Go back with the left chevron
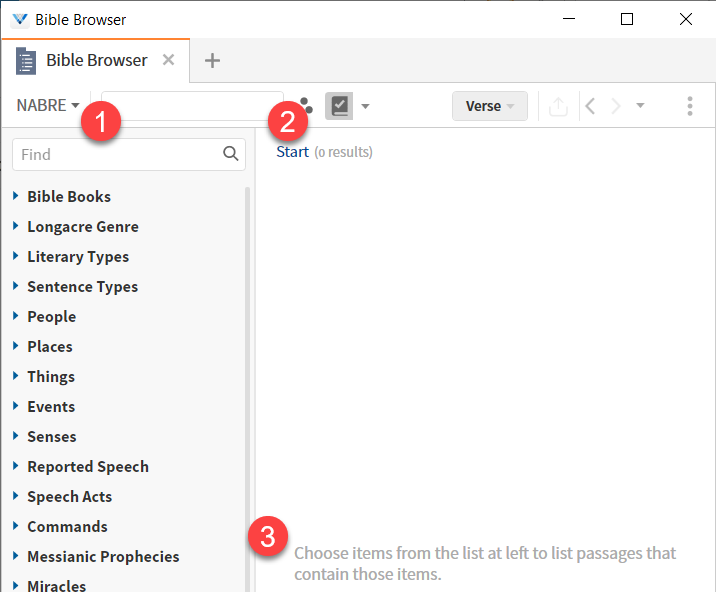Screen dimensions: 716x592 coord(590,106)
